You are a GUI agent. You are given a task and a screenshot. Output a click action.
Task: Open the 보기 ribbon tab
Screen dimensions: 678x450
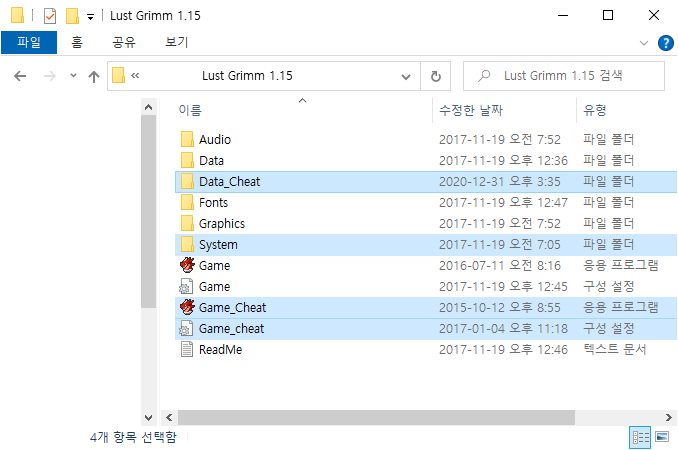point(176,43)
